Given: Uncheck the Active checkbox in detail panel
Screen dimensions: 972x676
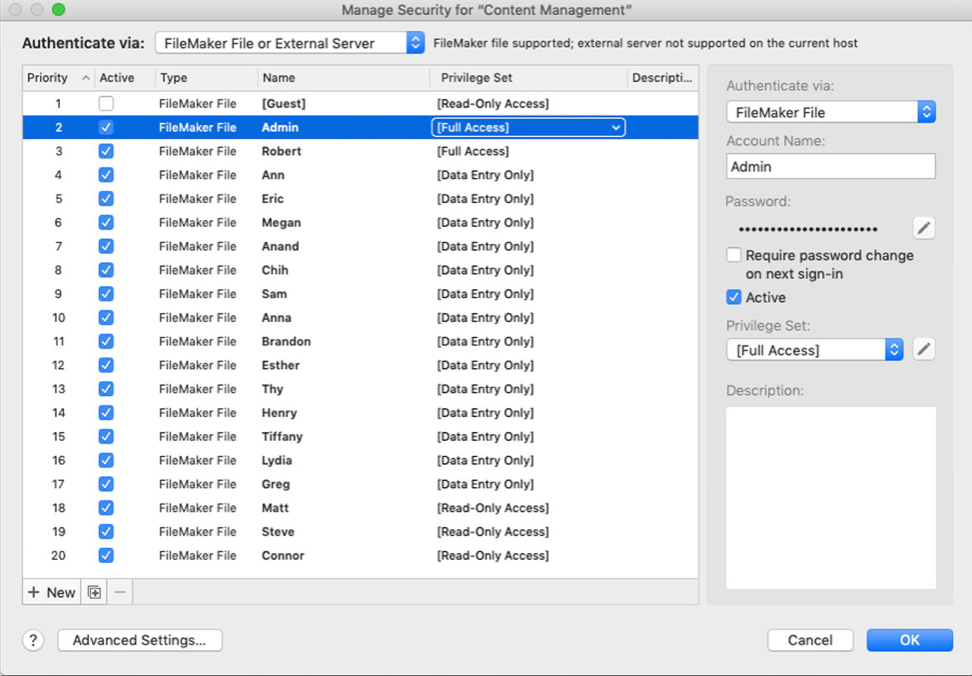Looking at the screenshot, I should (x=734, y=297).
